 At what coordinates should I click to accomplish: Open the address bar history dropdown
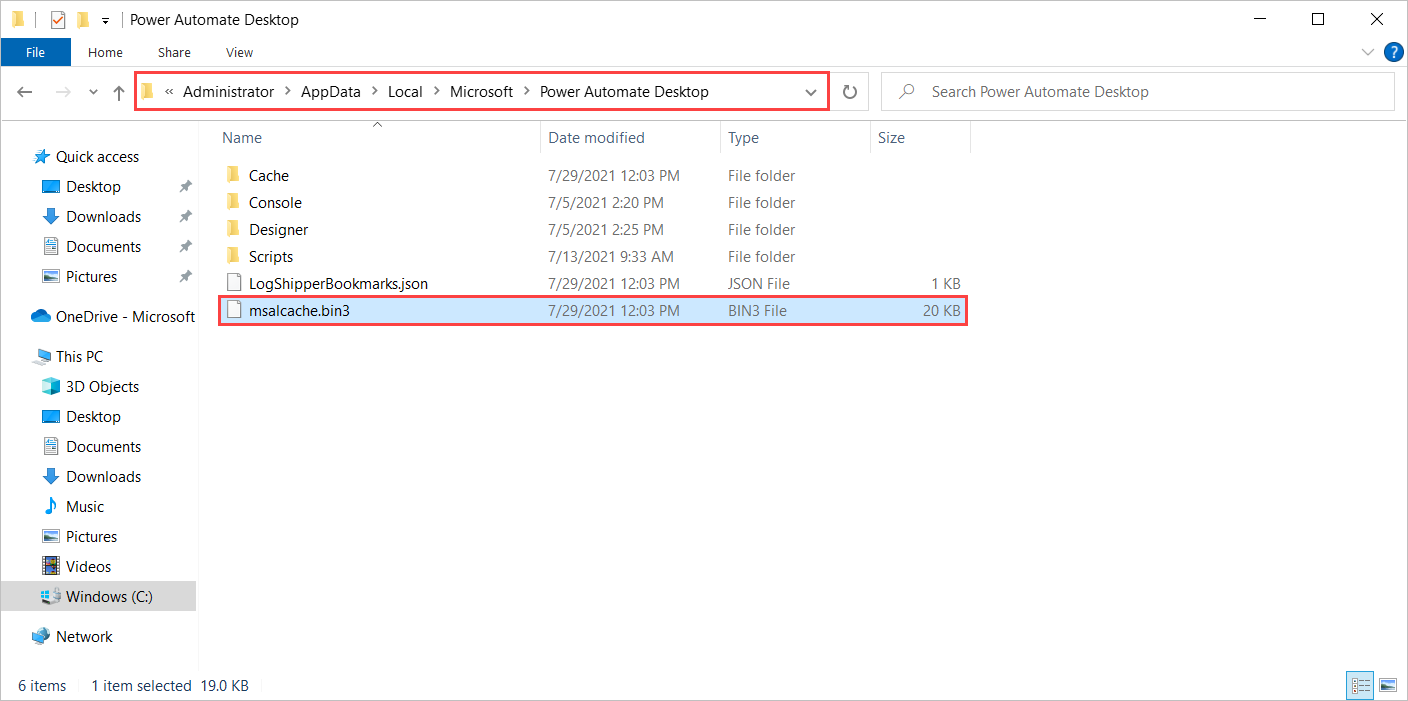click(811, 91)
